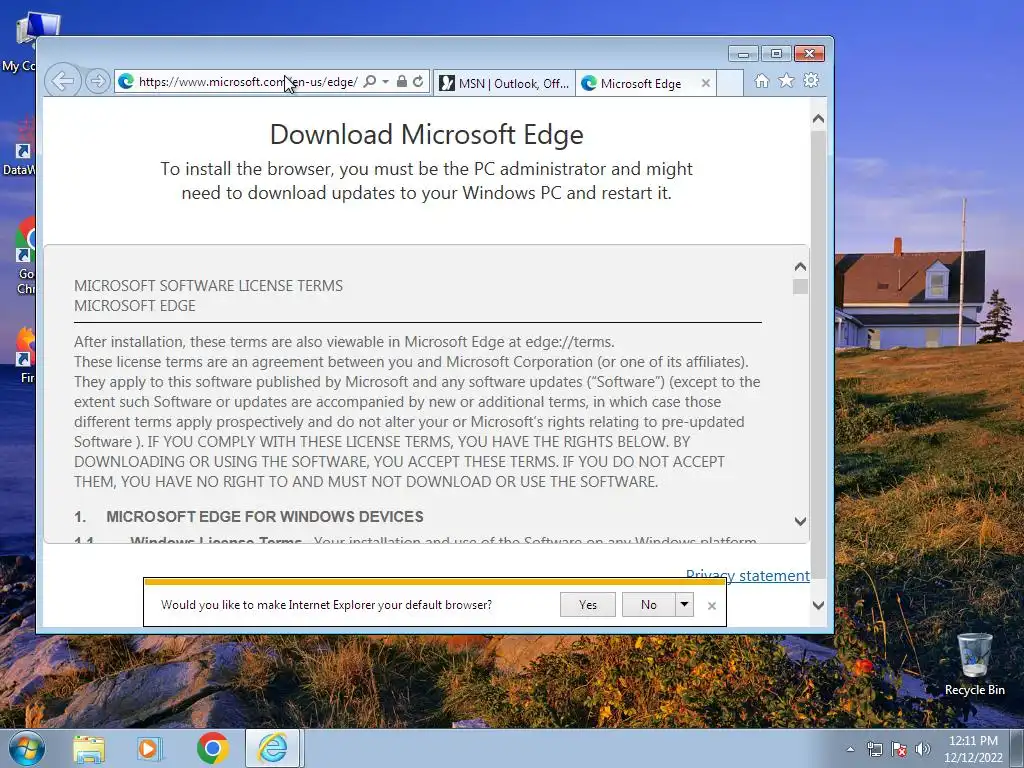Screen dimensions: 1024x768
Task: Switch to the MSN | Outlook tab
Action: click(504, 84)
